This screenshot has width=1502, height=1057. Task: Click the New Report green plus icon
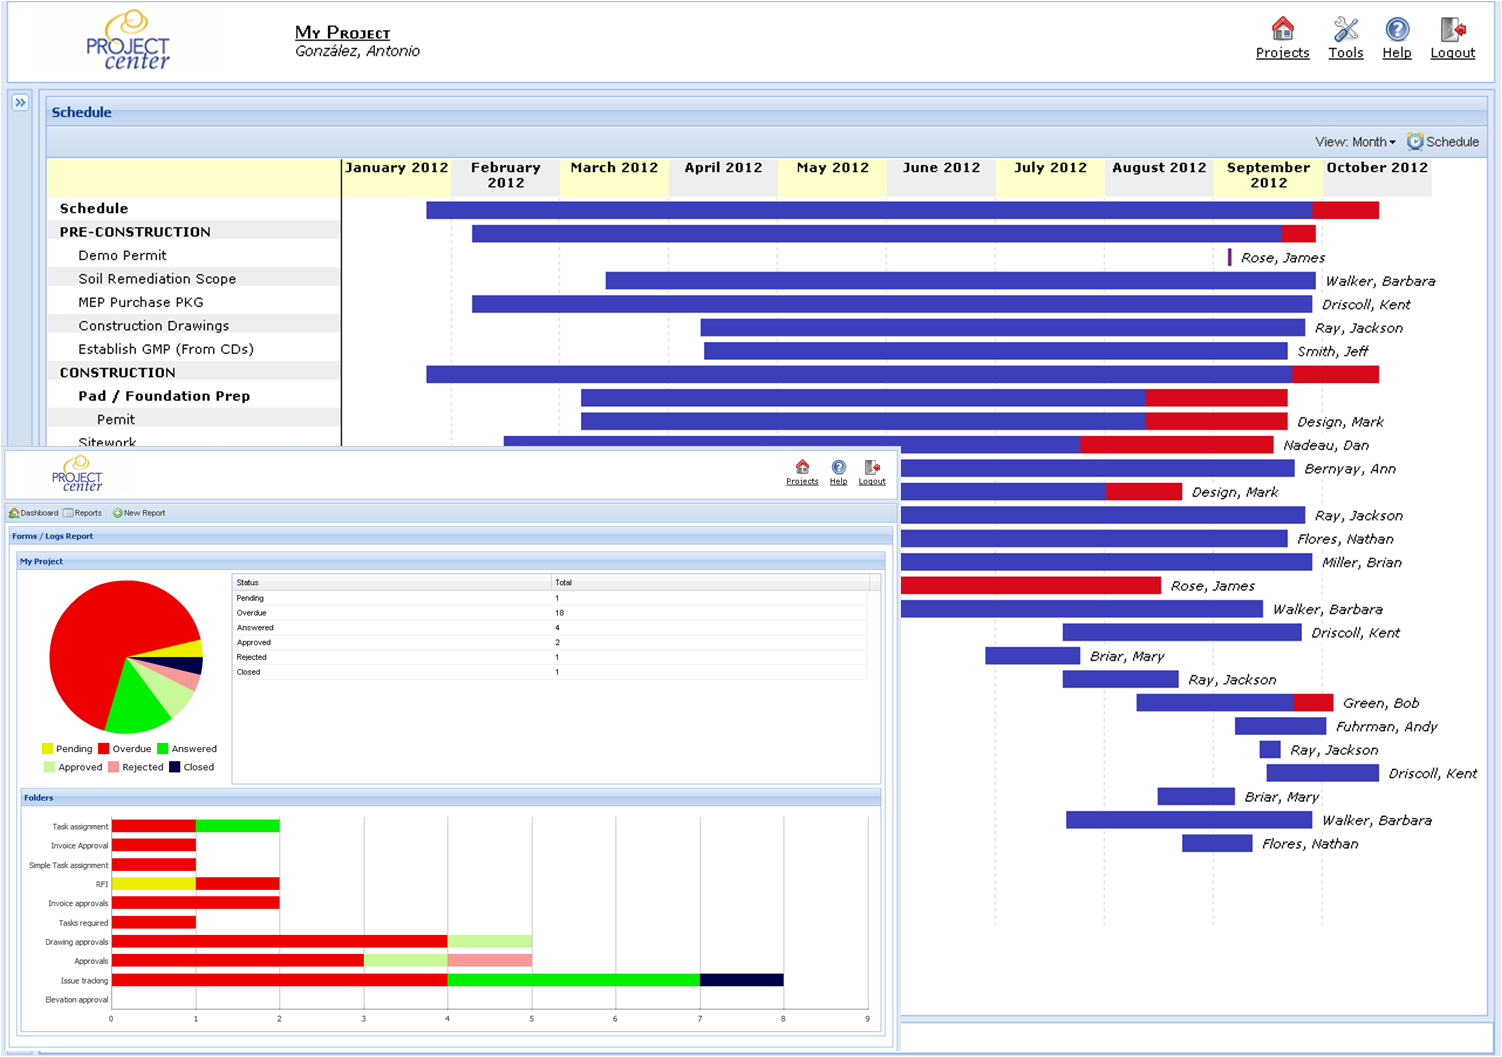coord(118,512)
